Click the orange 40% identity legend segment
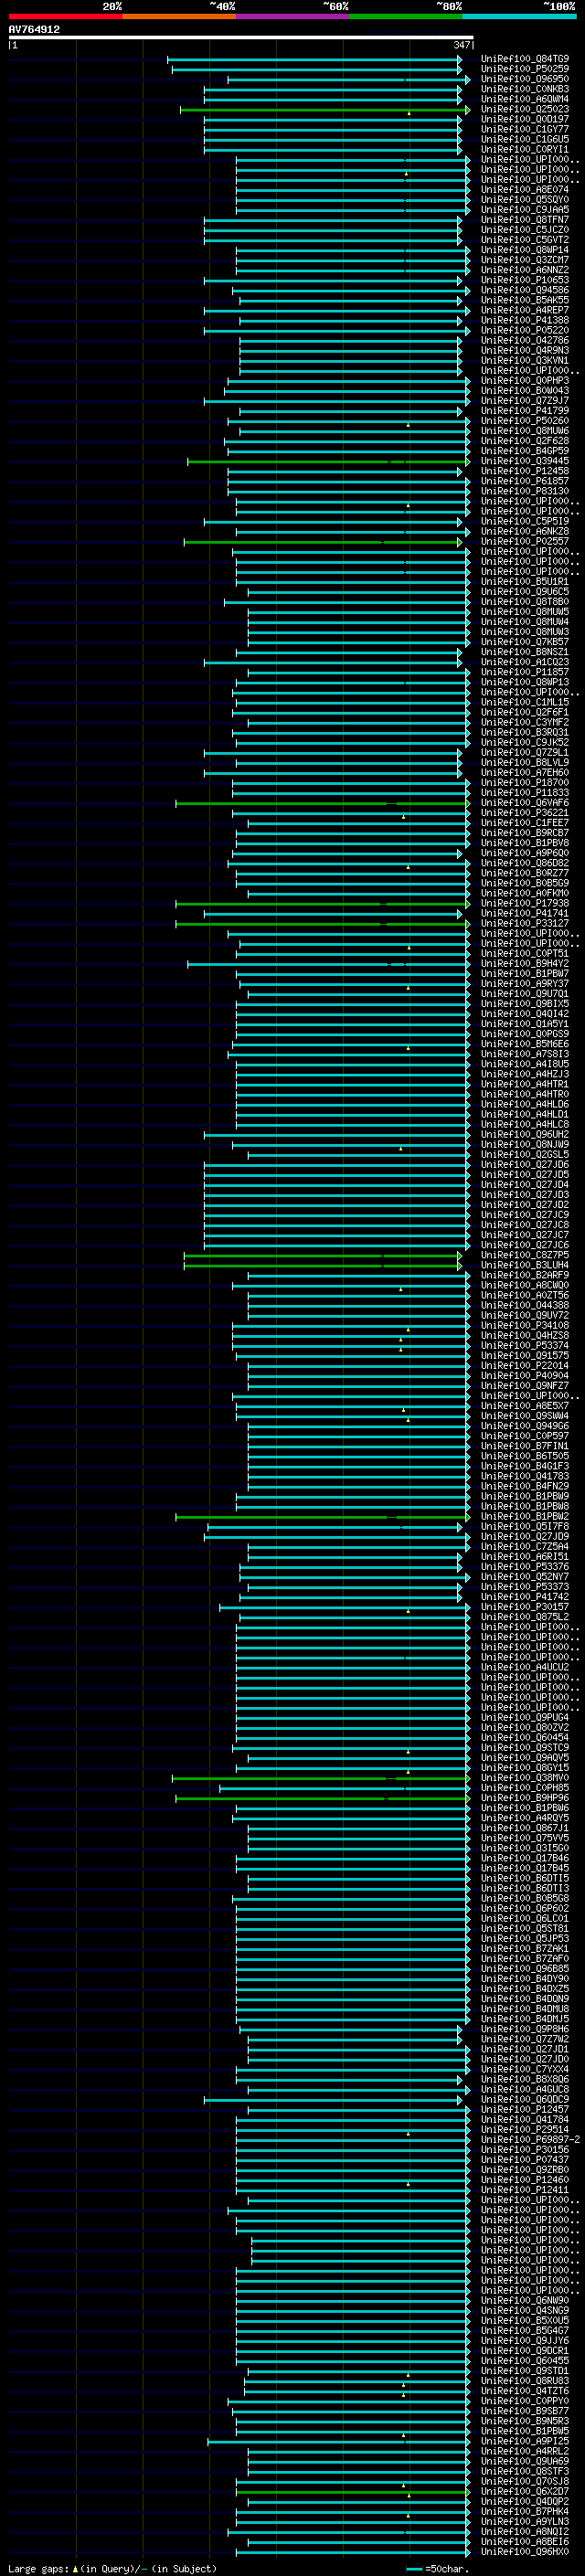The width and height of the screenshot is (585, 2576). [x=179, y=16]
